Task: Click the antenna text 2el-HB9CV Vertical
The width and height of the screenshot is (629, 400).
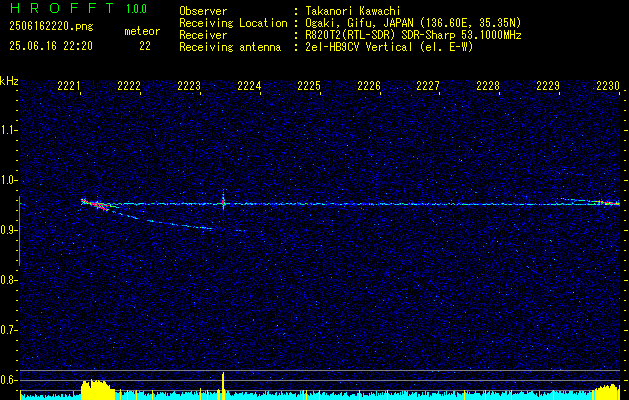Action: [x=359, y=47]
